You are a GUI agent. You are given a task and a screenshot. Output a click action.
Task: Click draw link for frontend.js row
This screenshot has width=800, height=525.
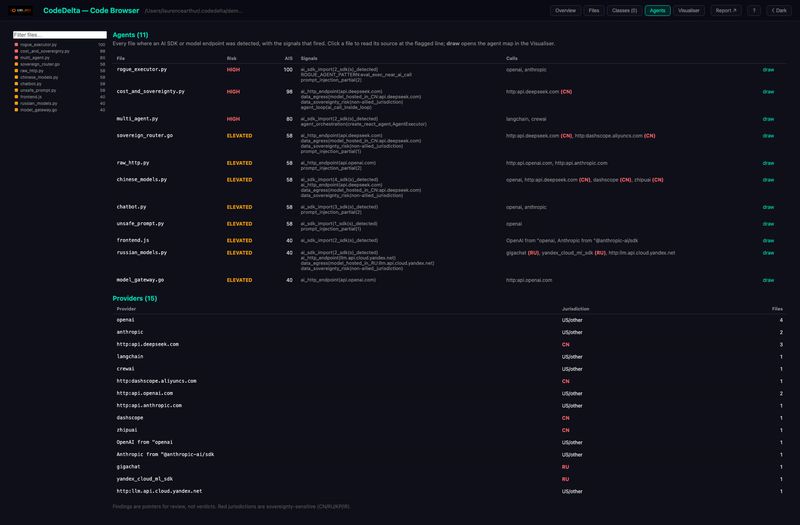pos(768,240)
